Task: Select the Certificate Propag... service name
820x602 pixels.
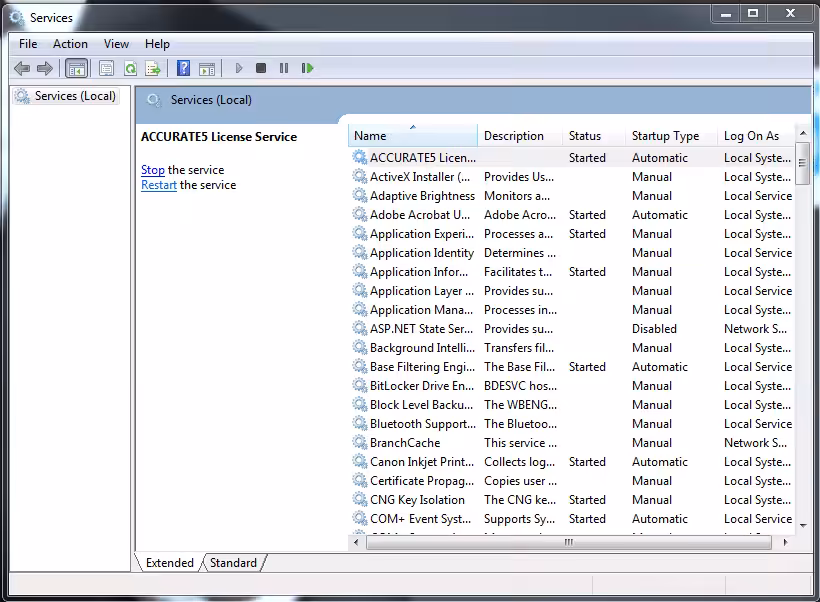Action: (x=422, y=481)
